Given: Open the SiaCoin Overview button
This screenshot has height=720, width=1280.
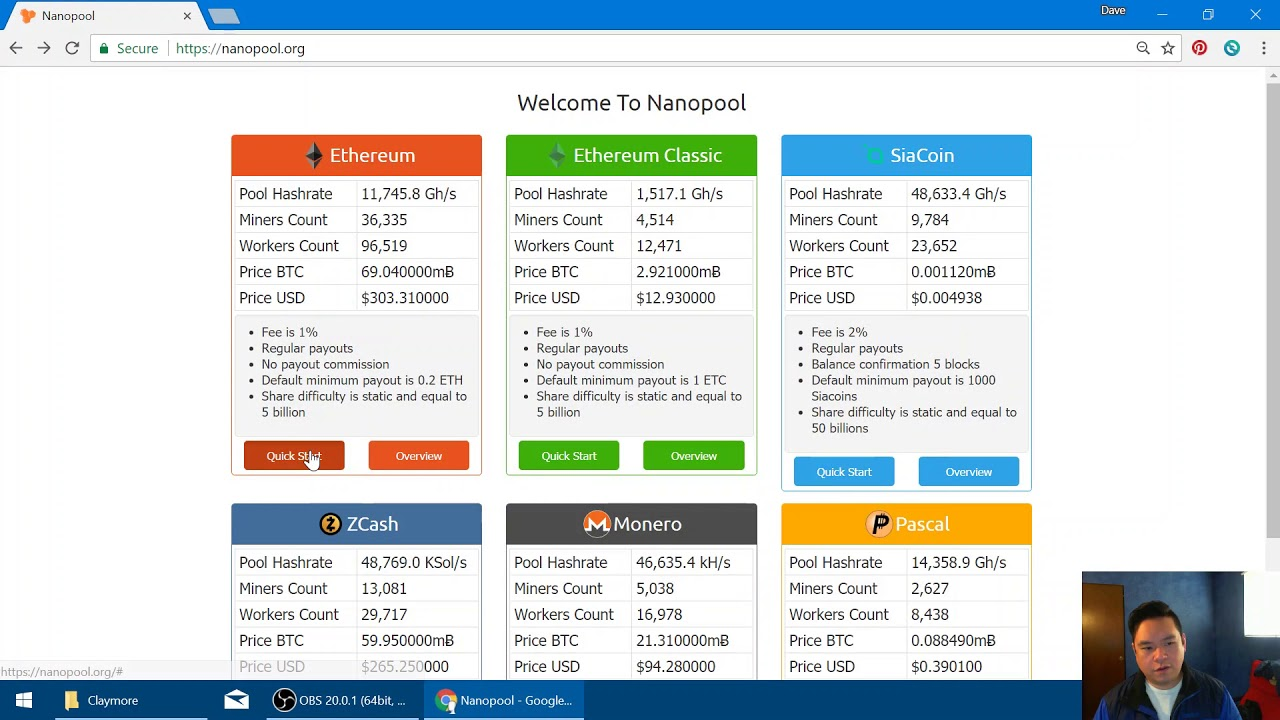Looking at the screenshot, I should pos(968,472).
